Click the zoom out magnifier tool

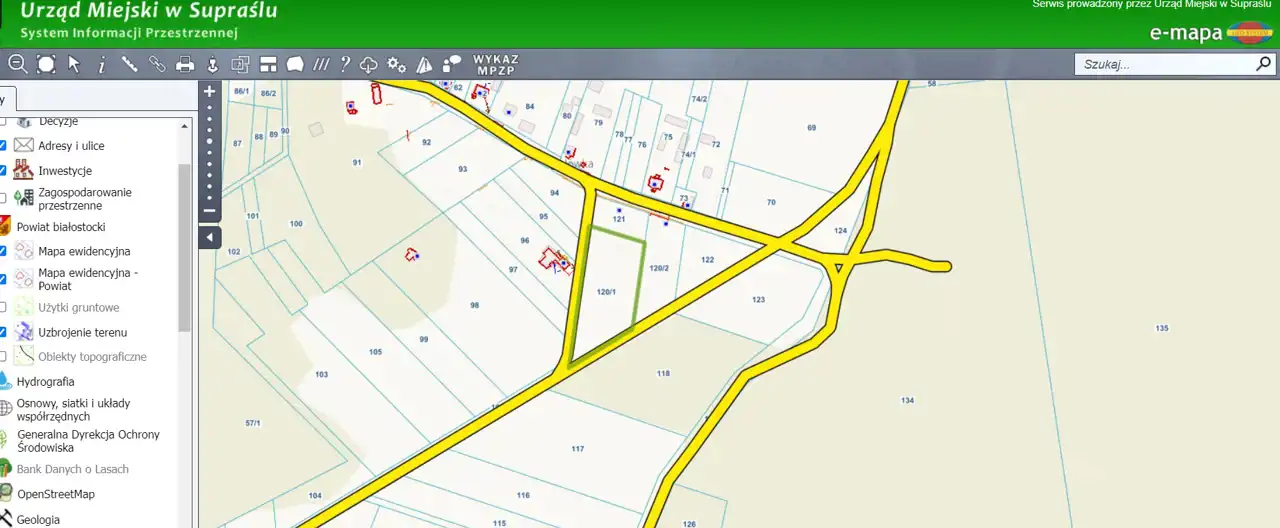coord(18,64)
